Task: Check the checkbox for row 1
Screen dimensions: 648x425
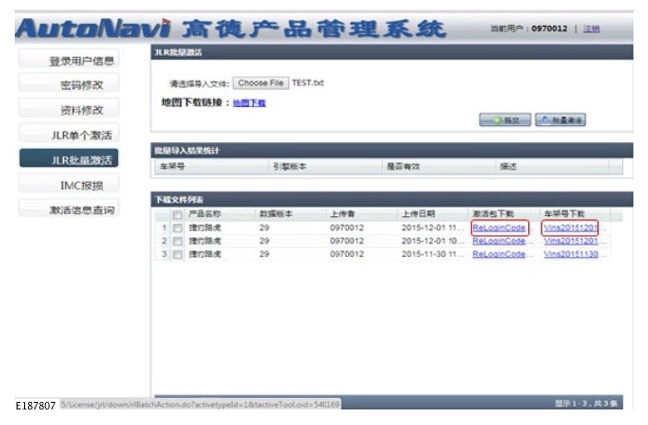Action: click(x=178, y=228)
